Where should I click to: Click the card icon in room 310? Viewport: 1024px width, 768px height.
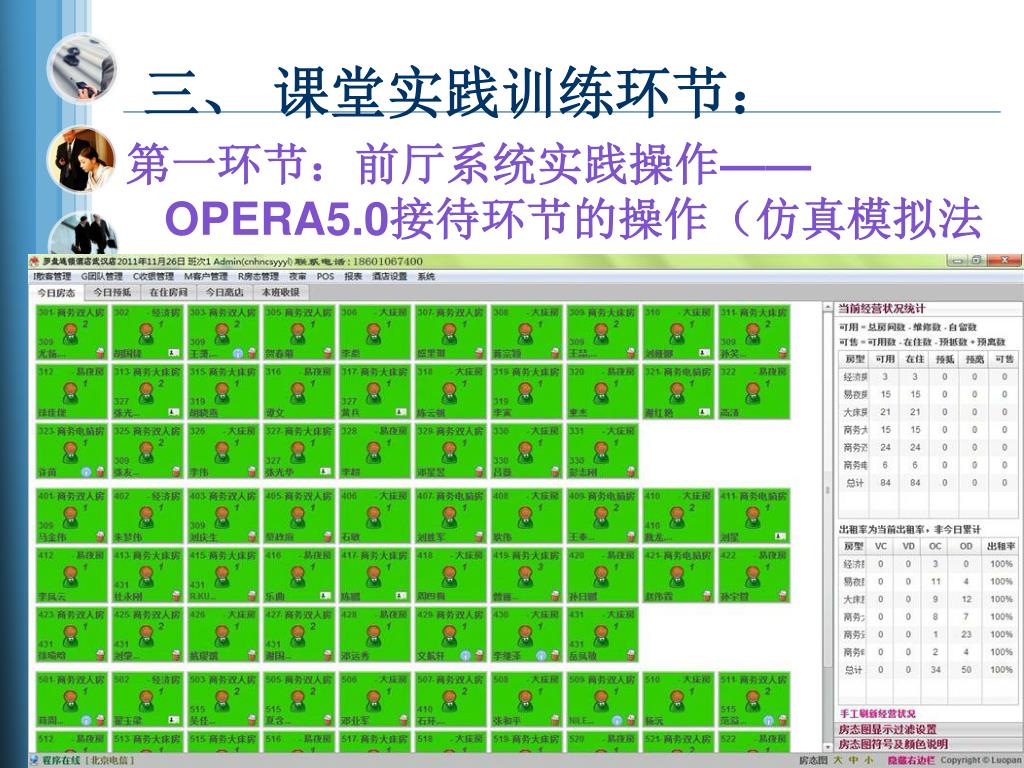[x=704, y=353]
